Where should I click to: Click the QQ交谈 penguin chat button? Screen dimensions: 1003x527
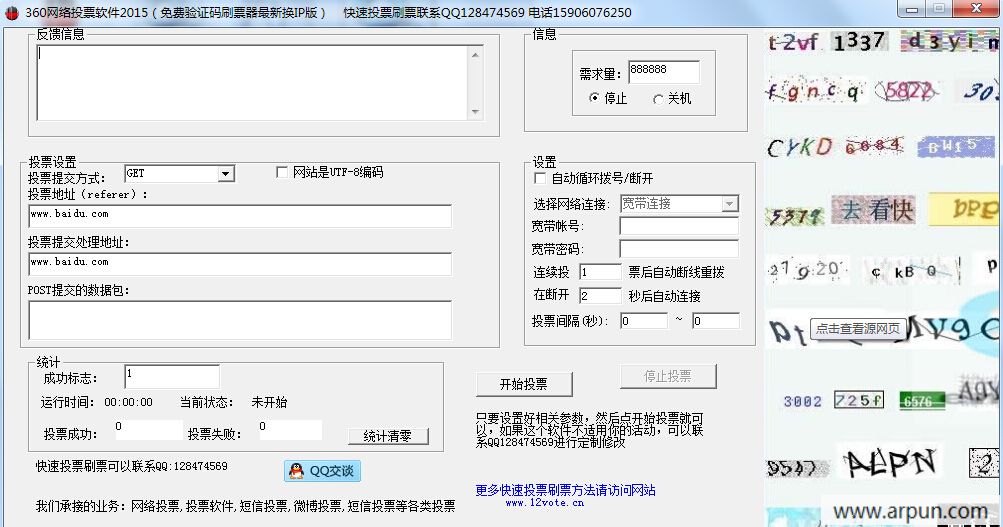pyautogui.click(x=322, y=471)
